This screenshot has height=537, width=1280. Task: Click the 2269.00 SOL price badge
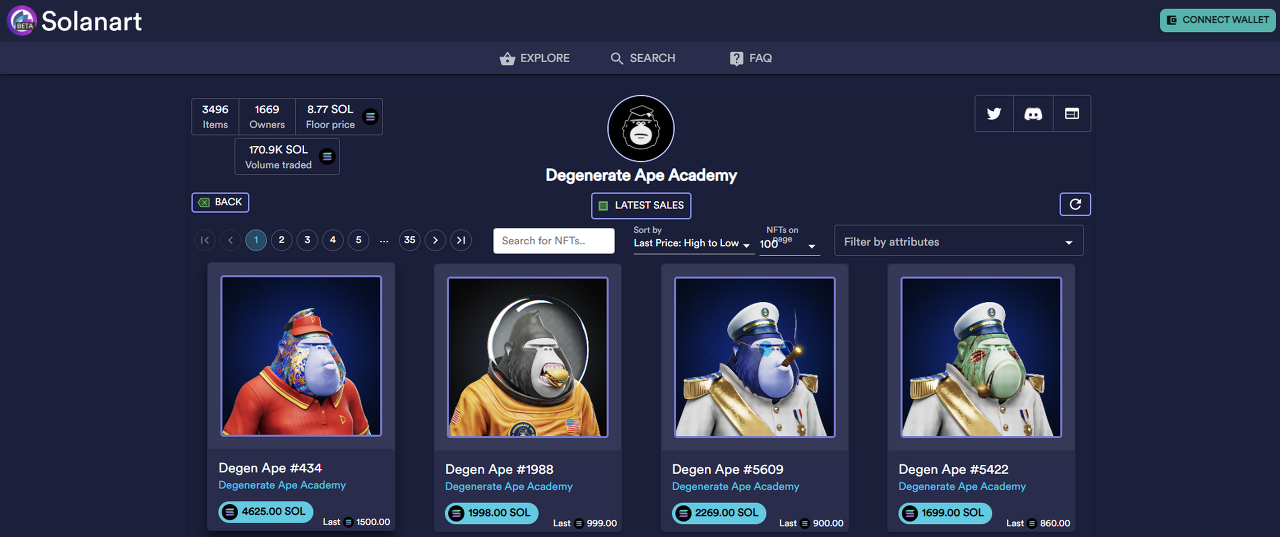[719, 513]
